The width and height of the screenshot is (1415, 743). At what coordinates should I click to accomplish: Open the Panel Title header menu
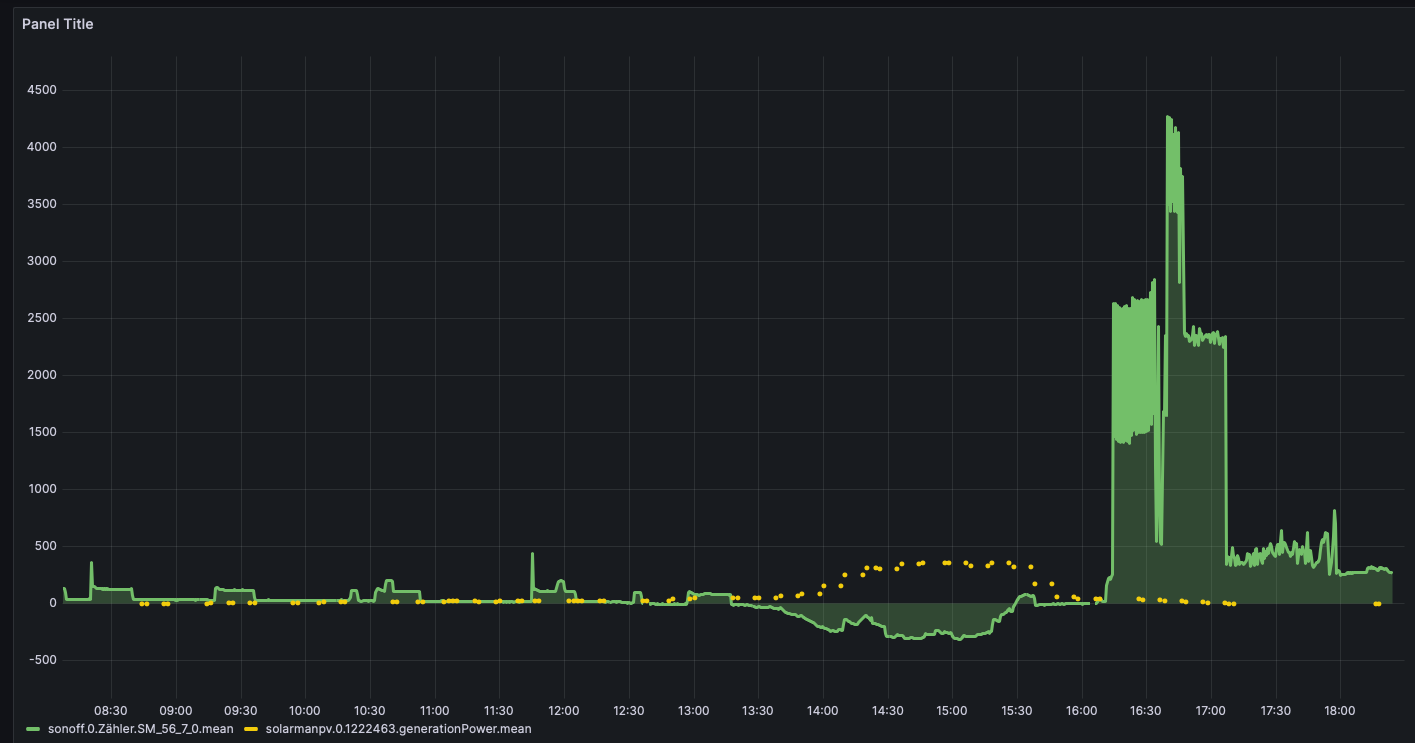[x=58, y=24]
